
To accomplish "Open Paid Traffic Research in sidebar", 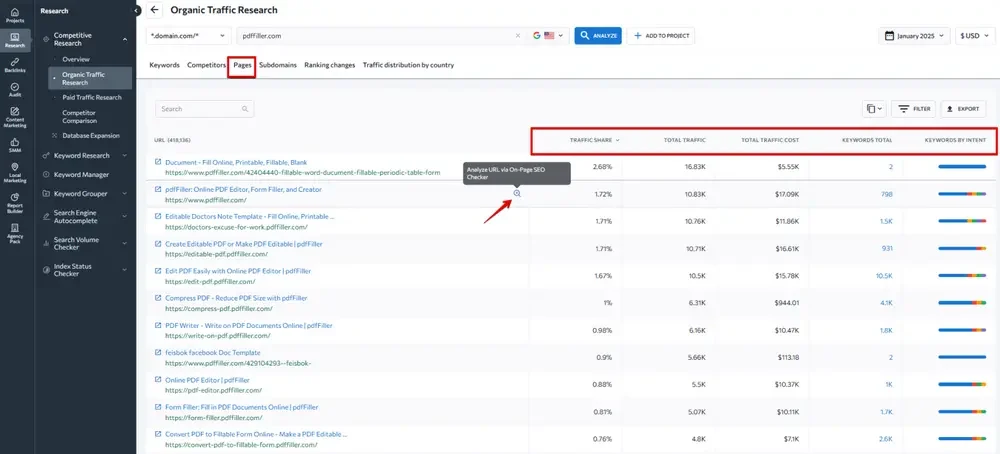I will pos(91,98).
